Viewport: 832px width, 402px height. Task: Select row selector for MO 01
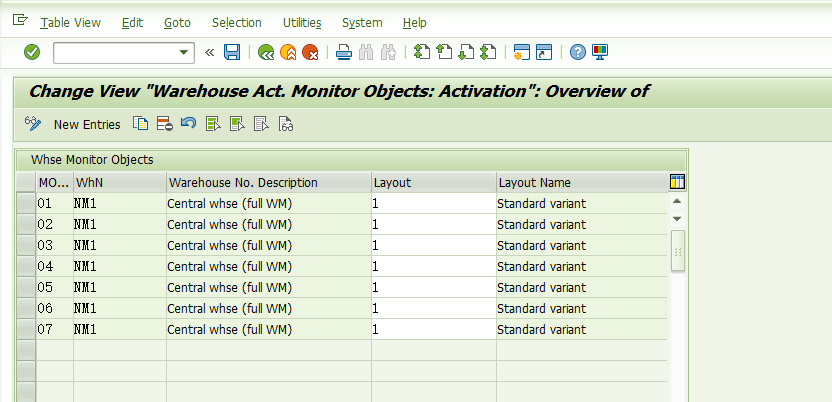pos(25,203)
